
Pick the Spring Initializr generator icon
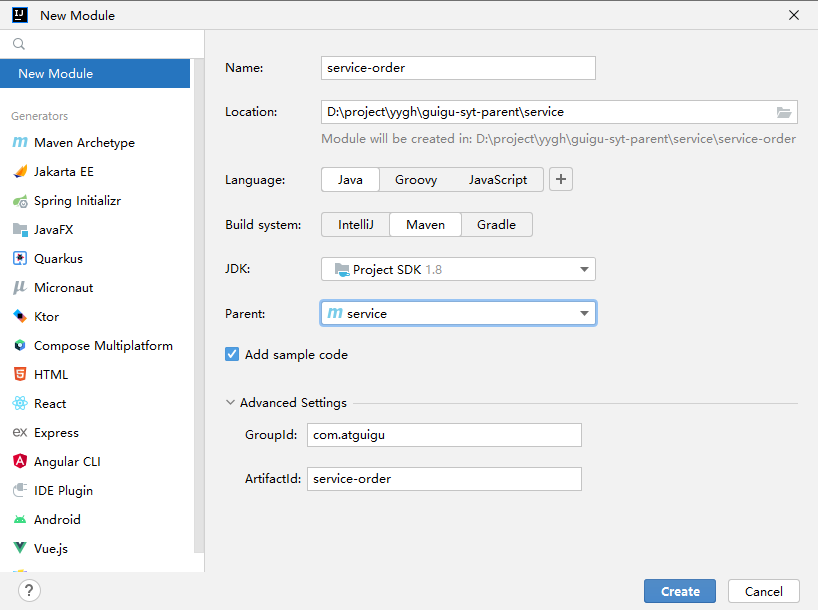[x=20, y=201]
